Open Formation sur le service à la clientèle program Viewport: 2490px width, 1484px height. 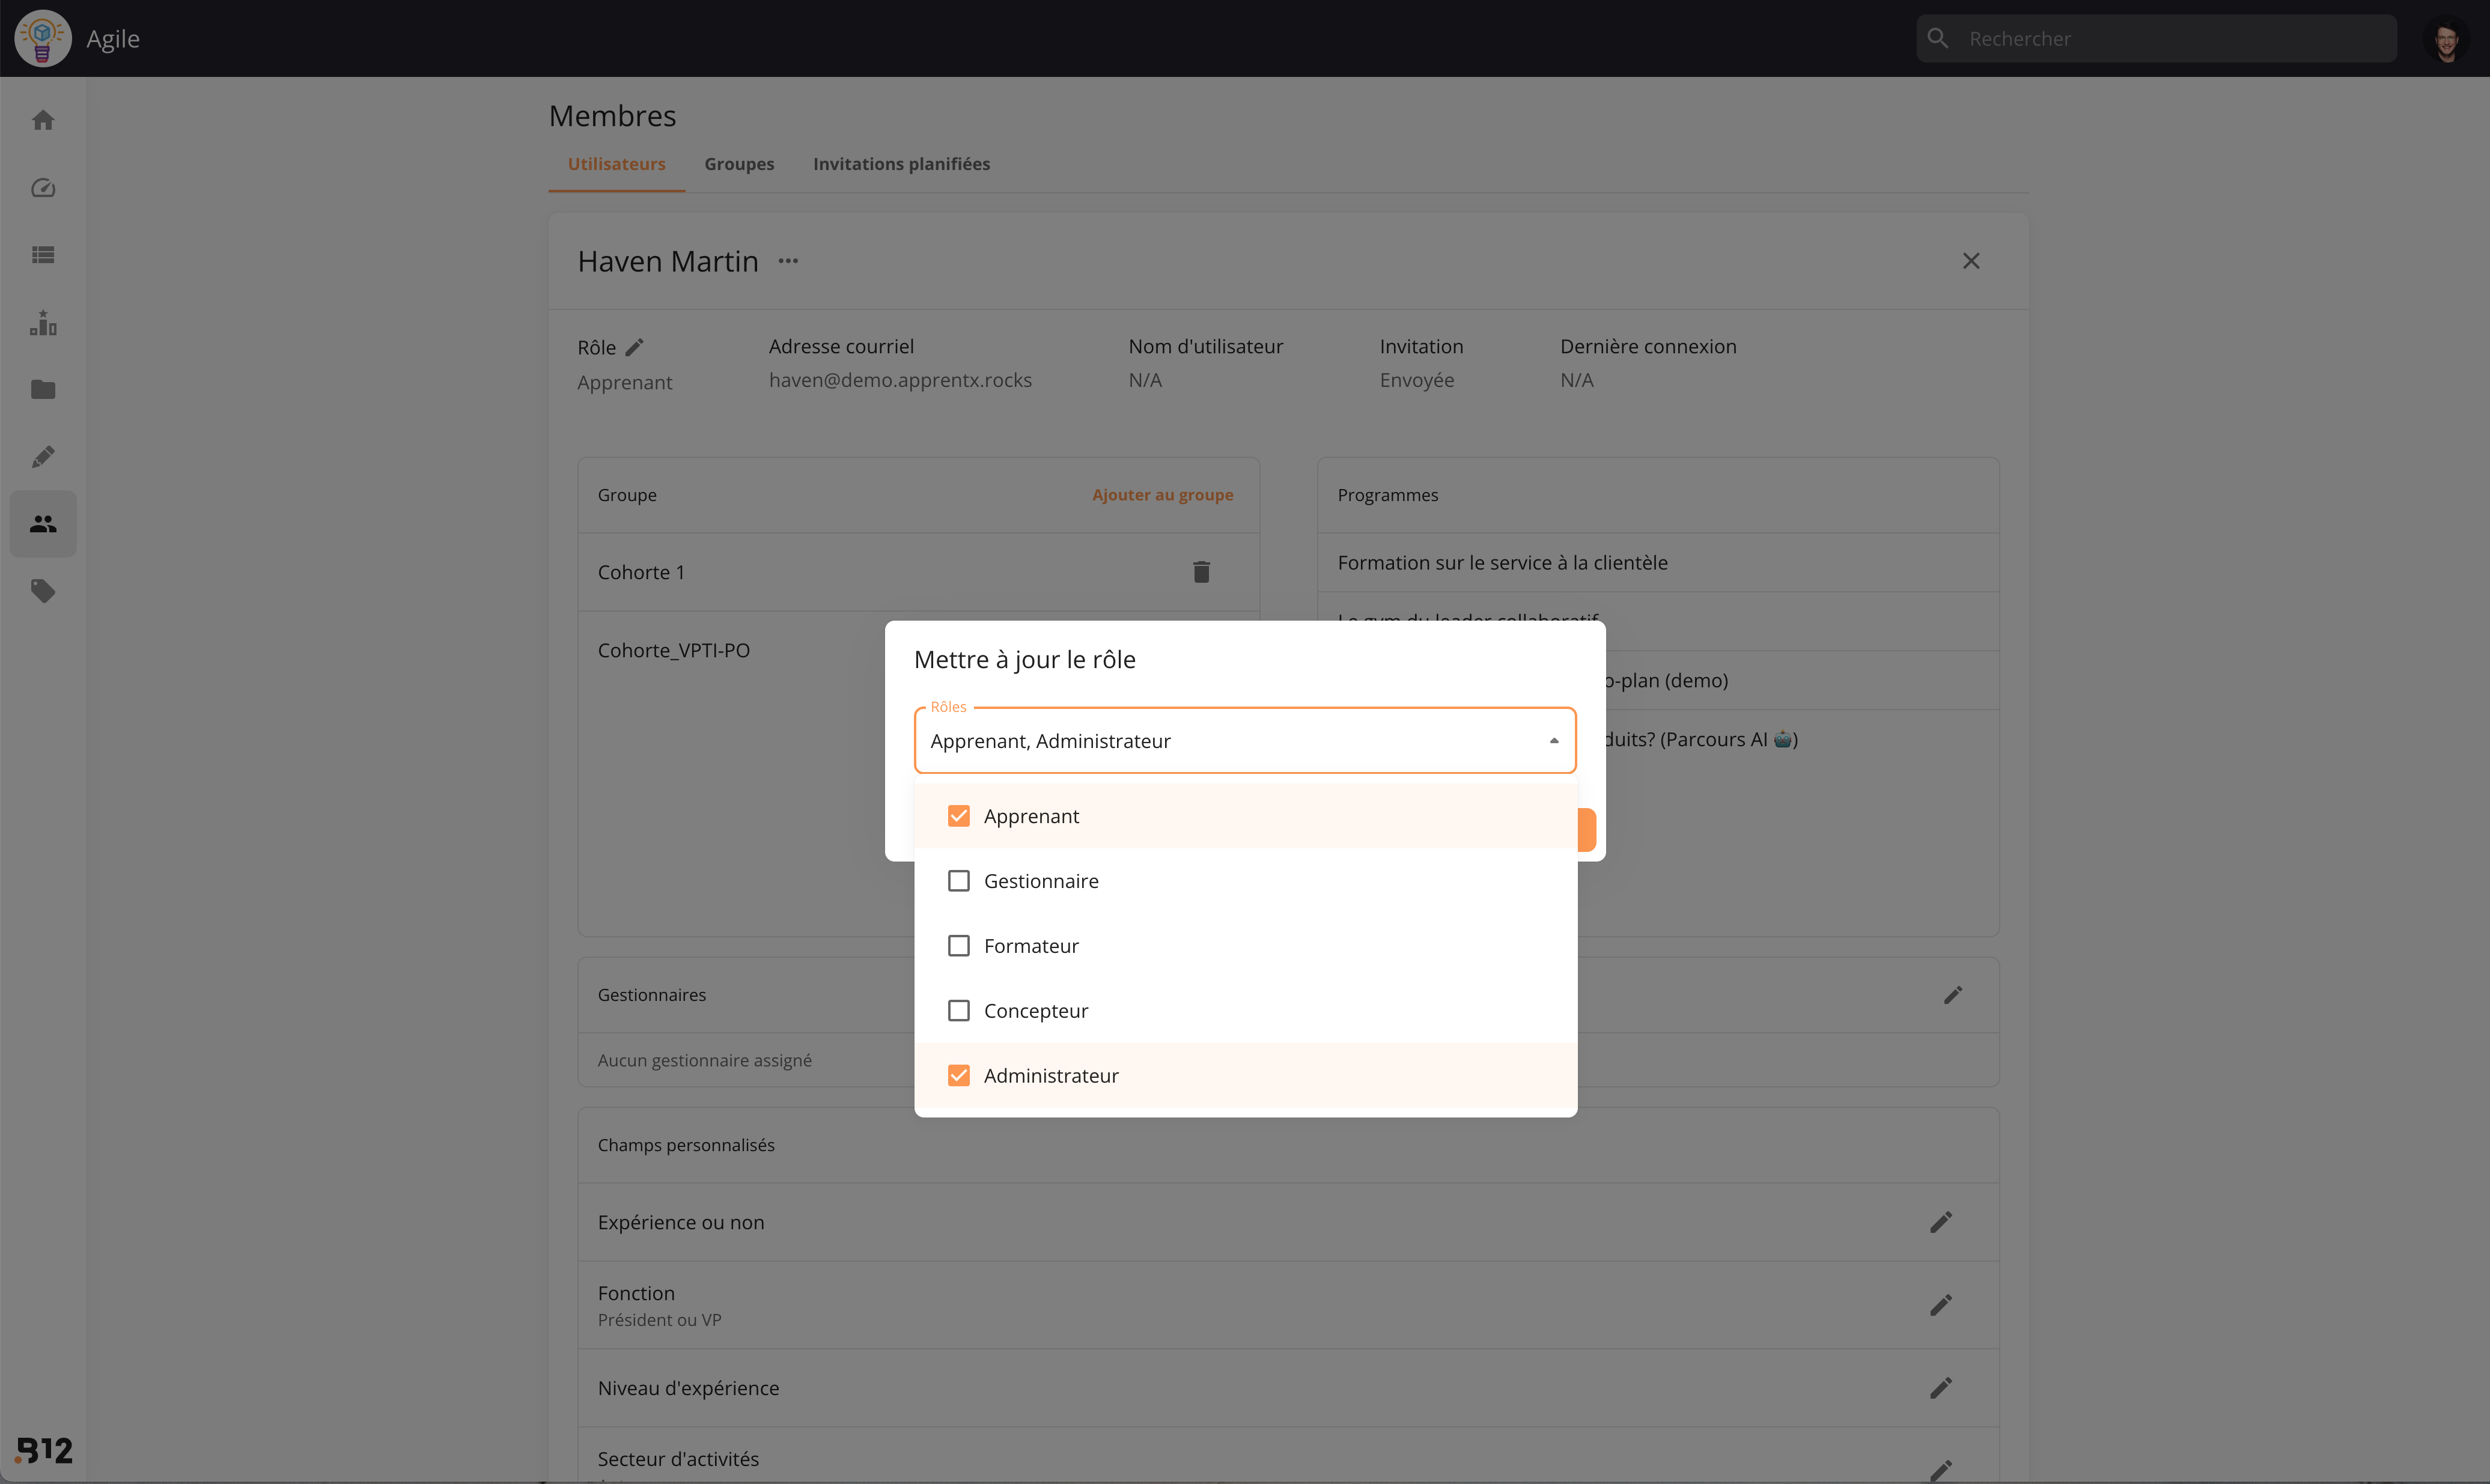[x=1502, y=563]
